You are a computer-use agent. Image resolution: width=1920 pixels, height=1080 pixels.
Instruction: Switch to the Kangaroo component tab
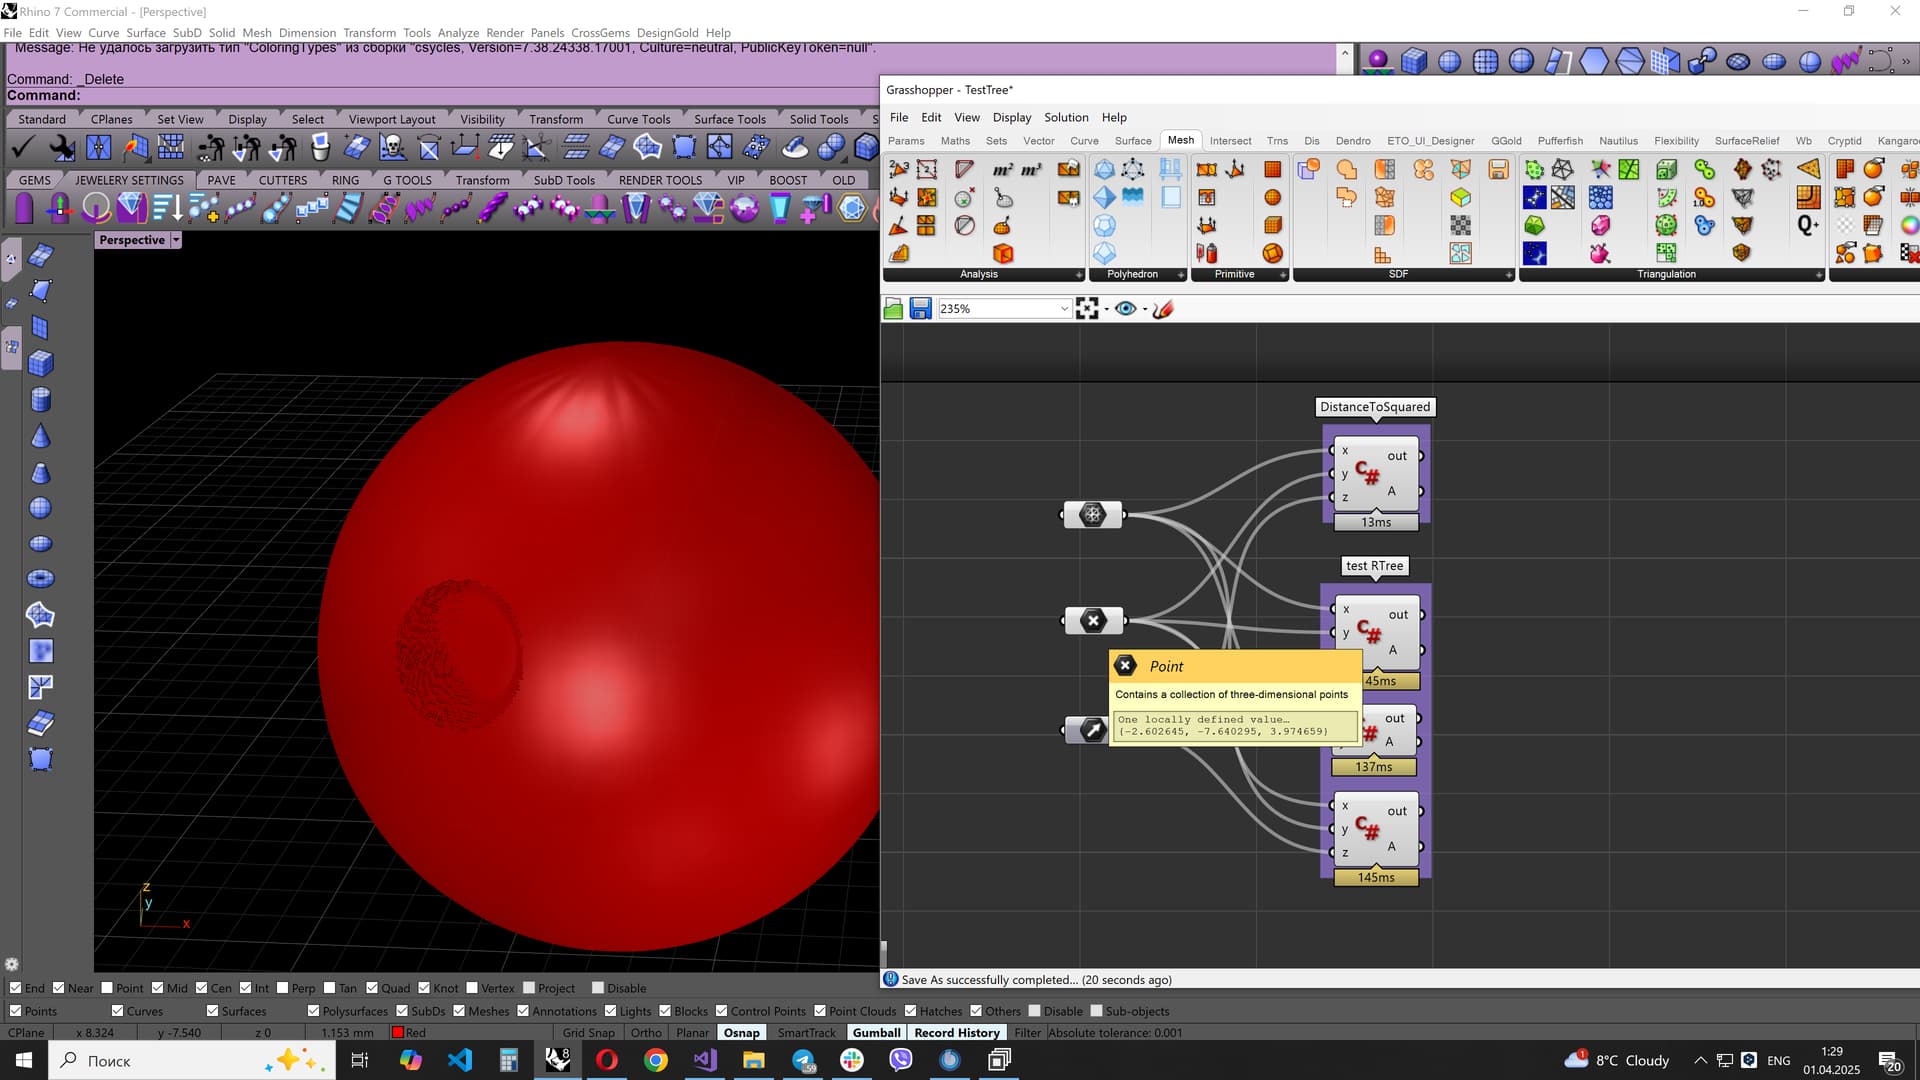[x=1897, y=141]
